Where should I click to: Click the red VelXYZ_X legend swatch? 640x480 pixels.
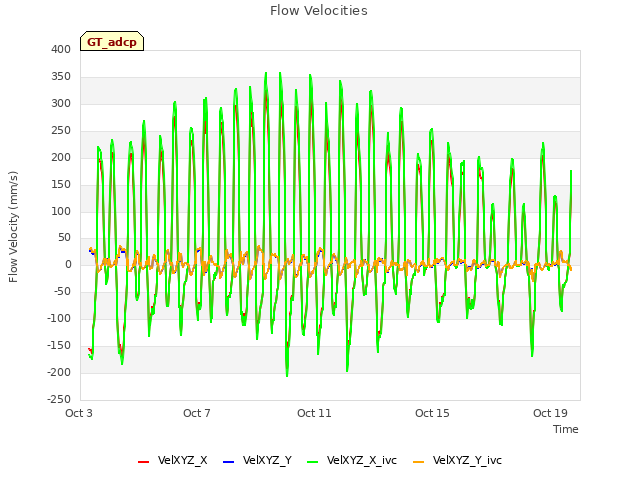(143, 462)
